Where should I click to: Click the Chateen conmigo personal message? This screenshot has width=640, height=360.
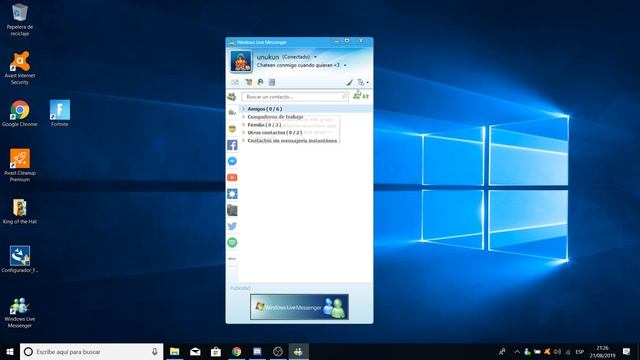coord(298,65)
